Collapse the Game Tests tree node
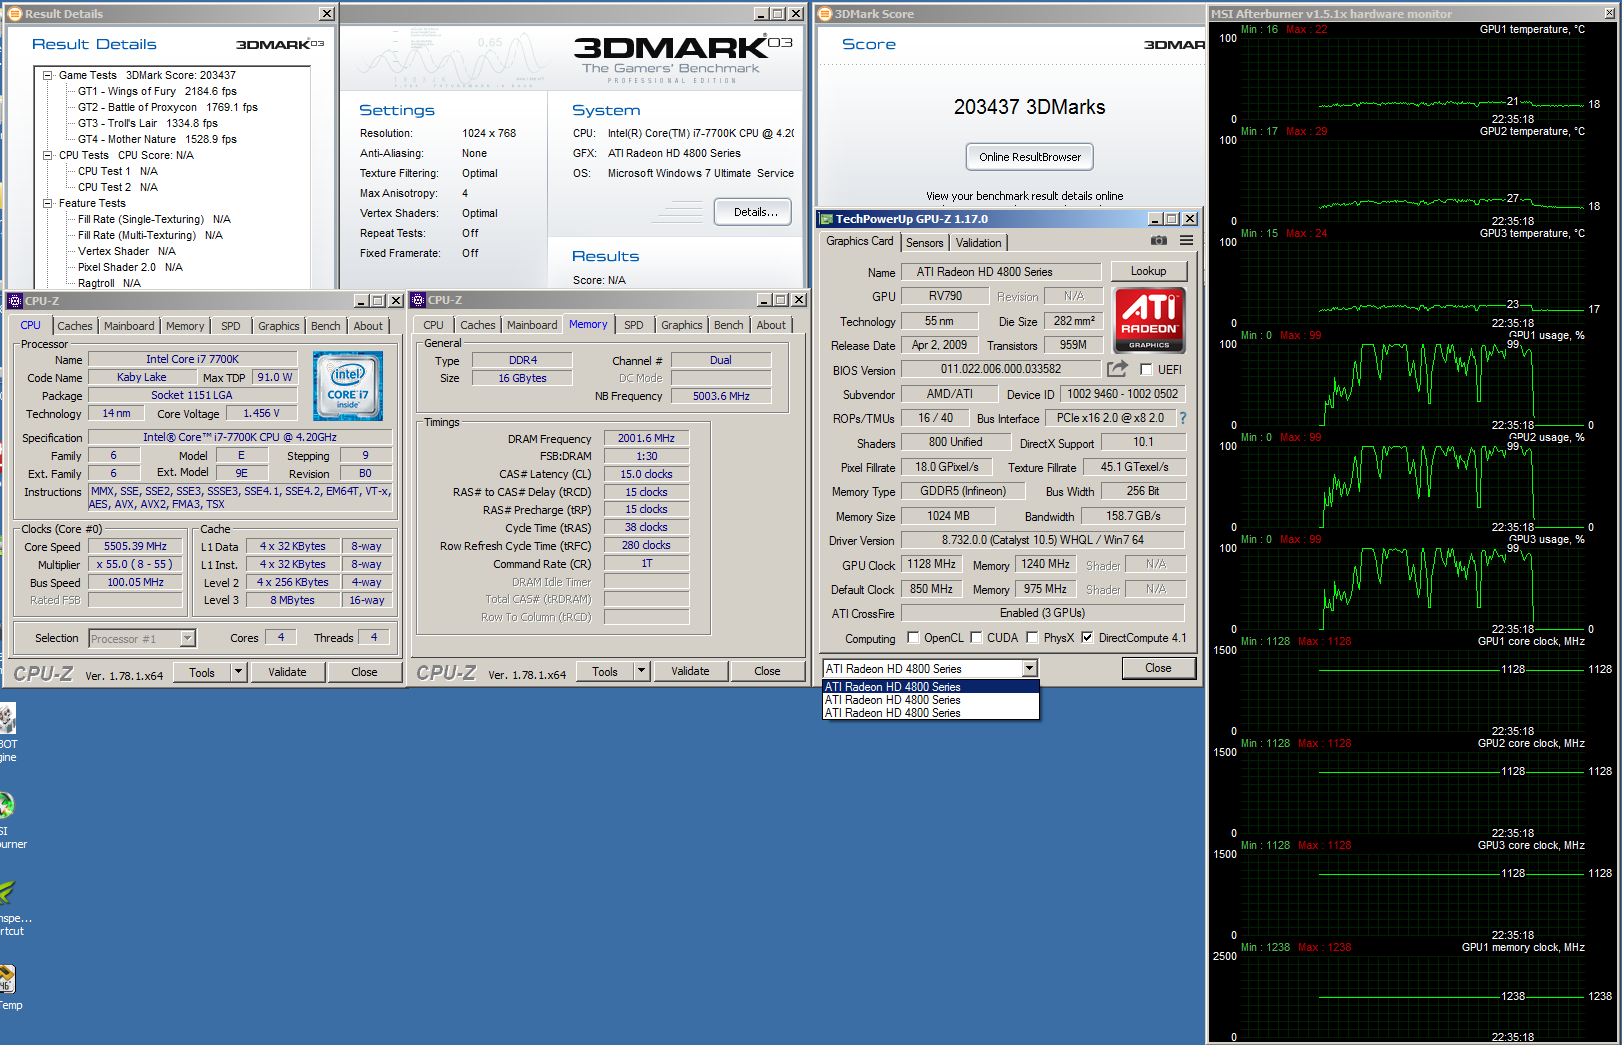Screen dimensions: 1622x1045 coord(47,75)
